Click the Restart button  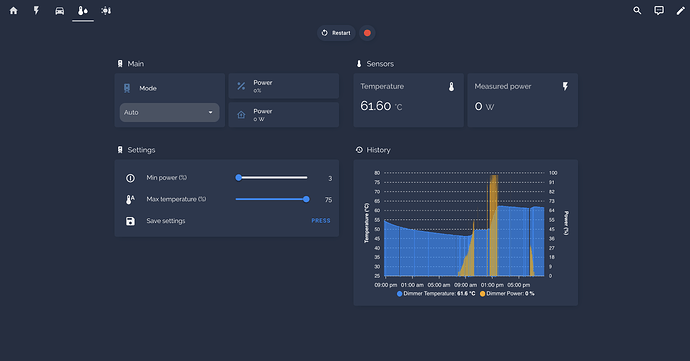tap(336, 33)
